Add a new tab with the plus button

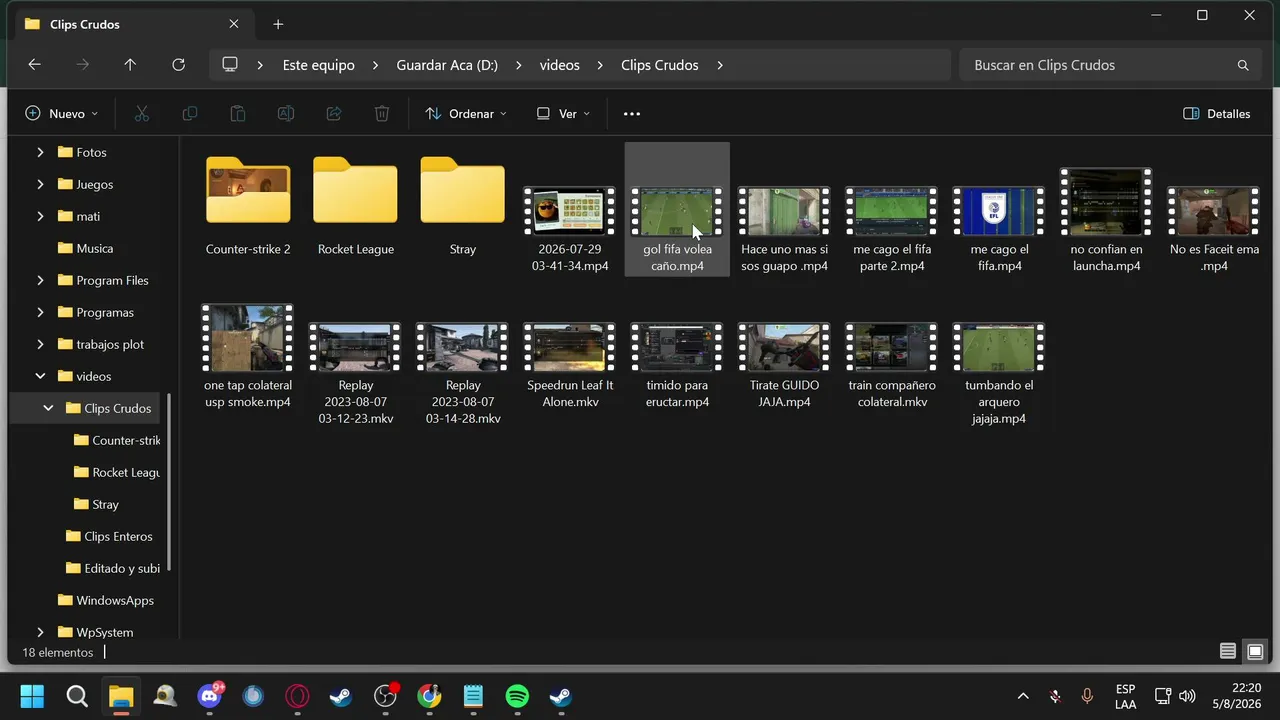[x=278, y=24]
